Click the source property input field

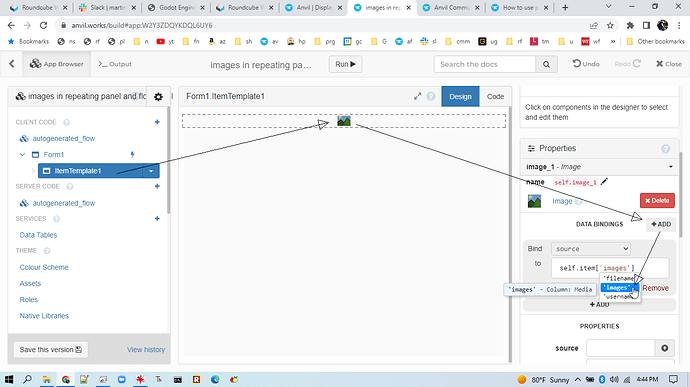(620, 348)
